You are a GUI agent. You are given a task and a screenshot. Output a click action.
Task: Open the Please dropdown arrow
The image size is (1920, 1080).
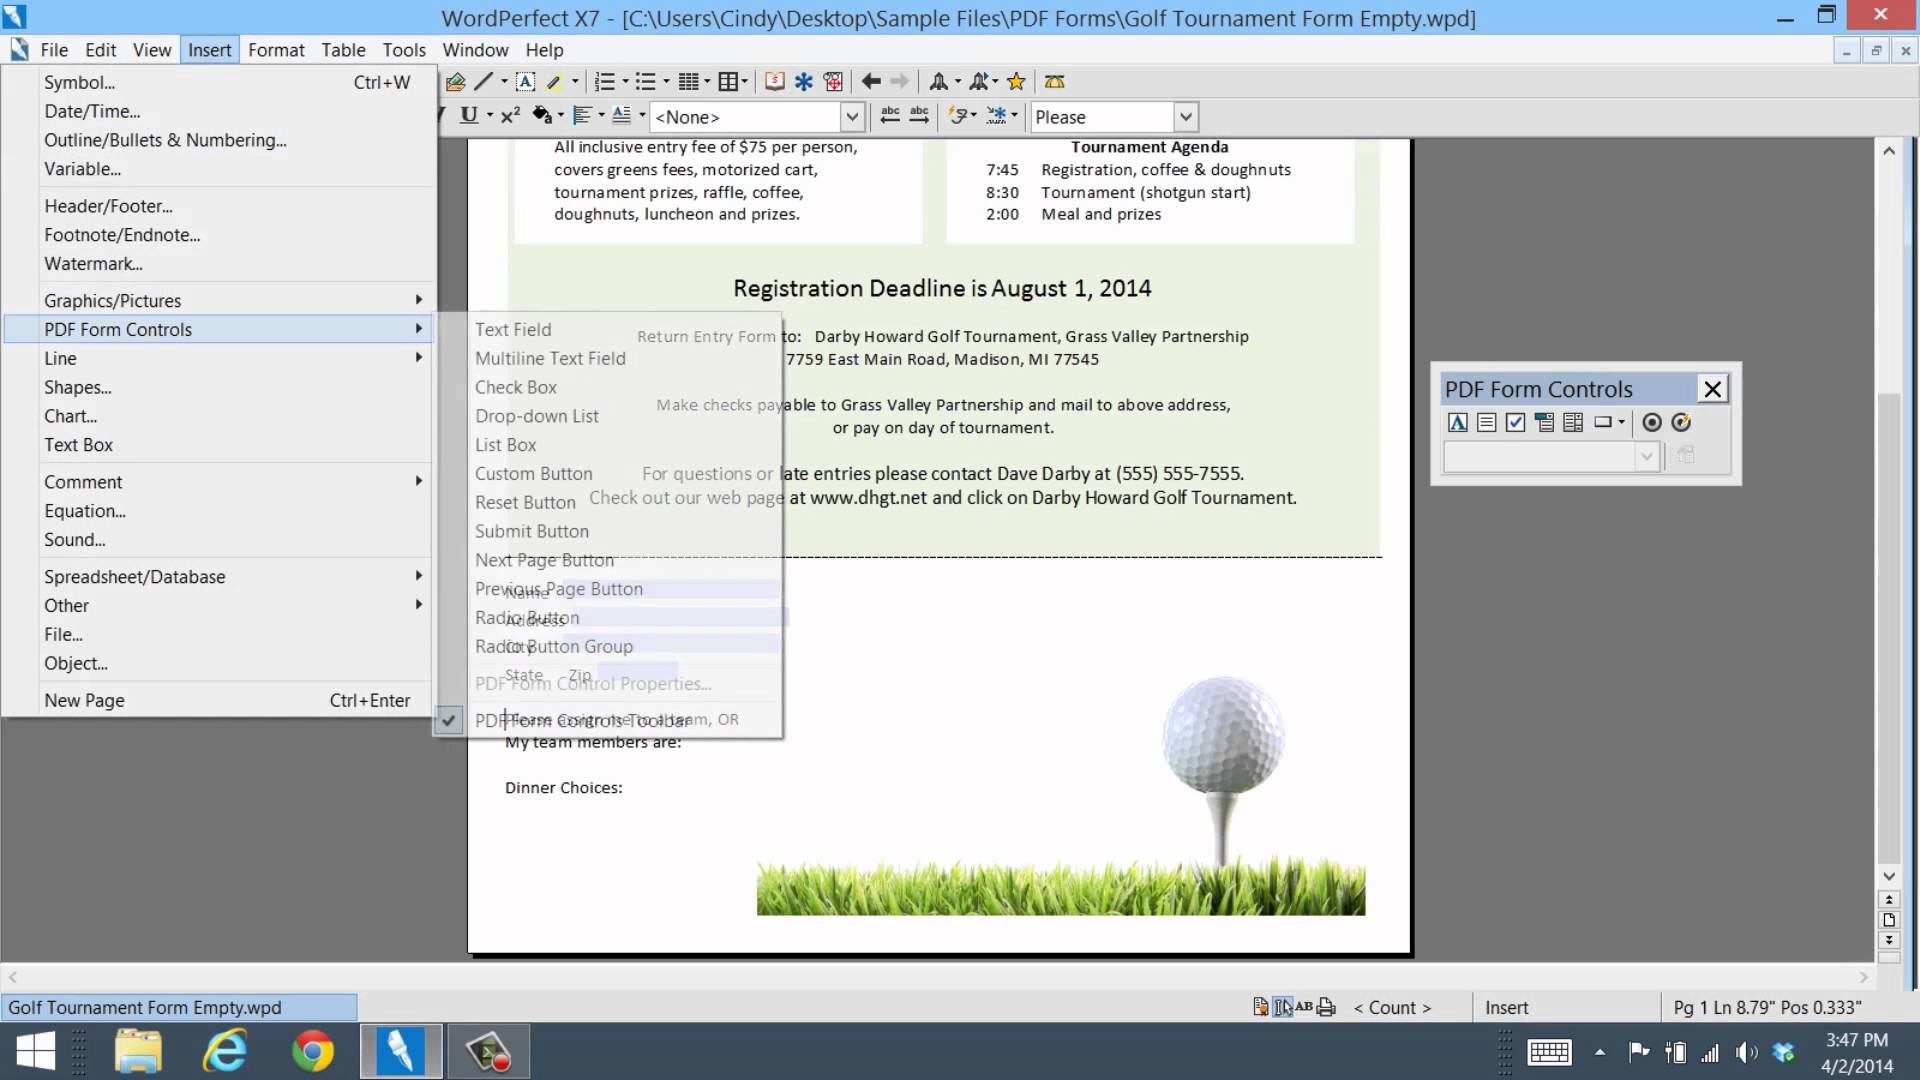coord(1185,117)
